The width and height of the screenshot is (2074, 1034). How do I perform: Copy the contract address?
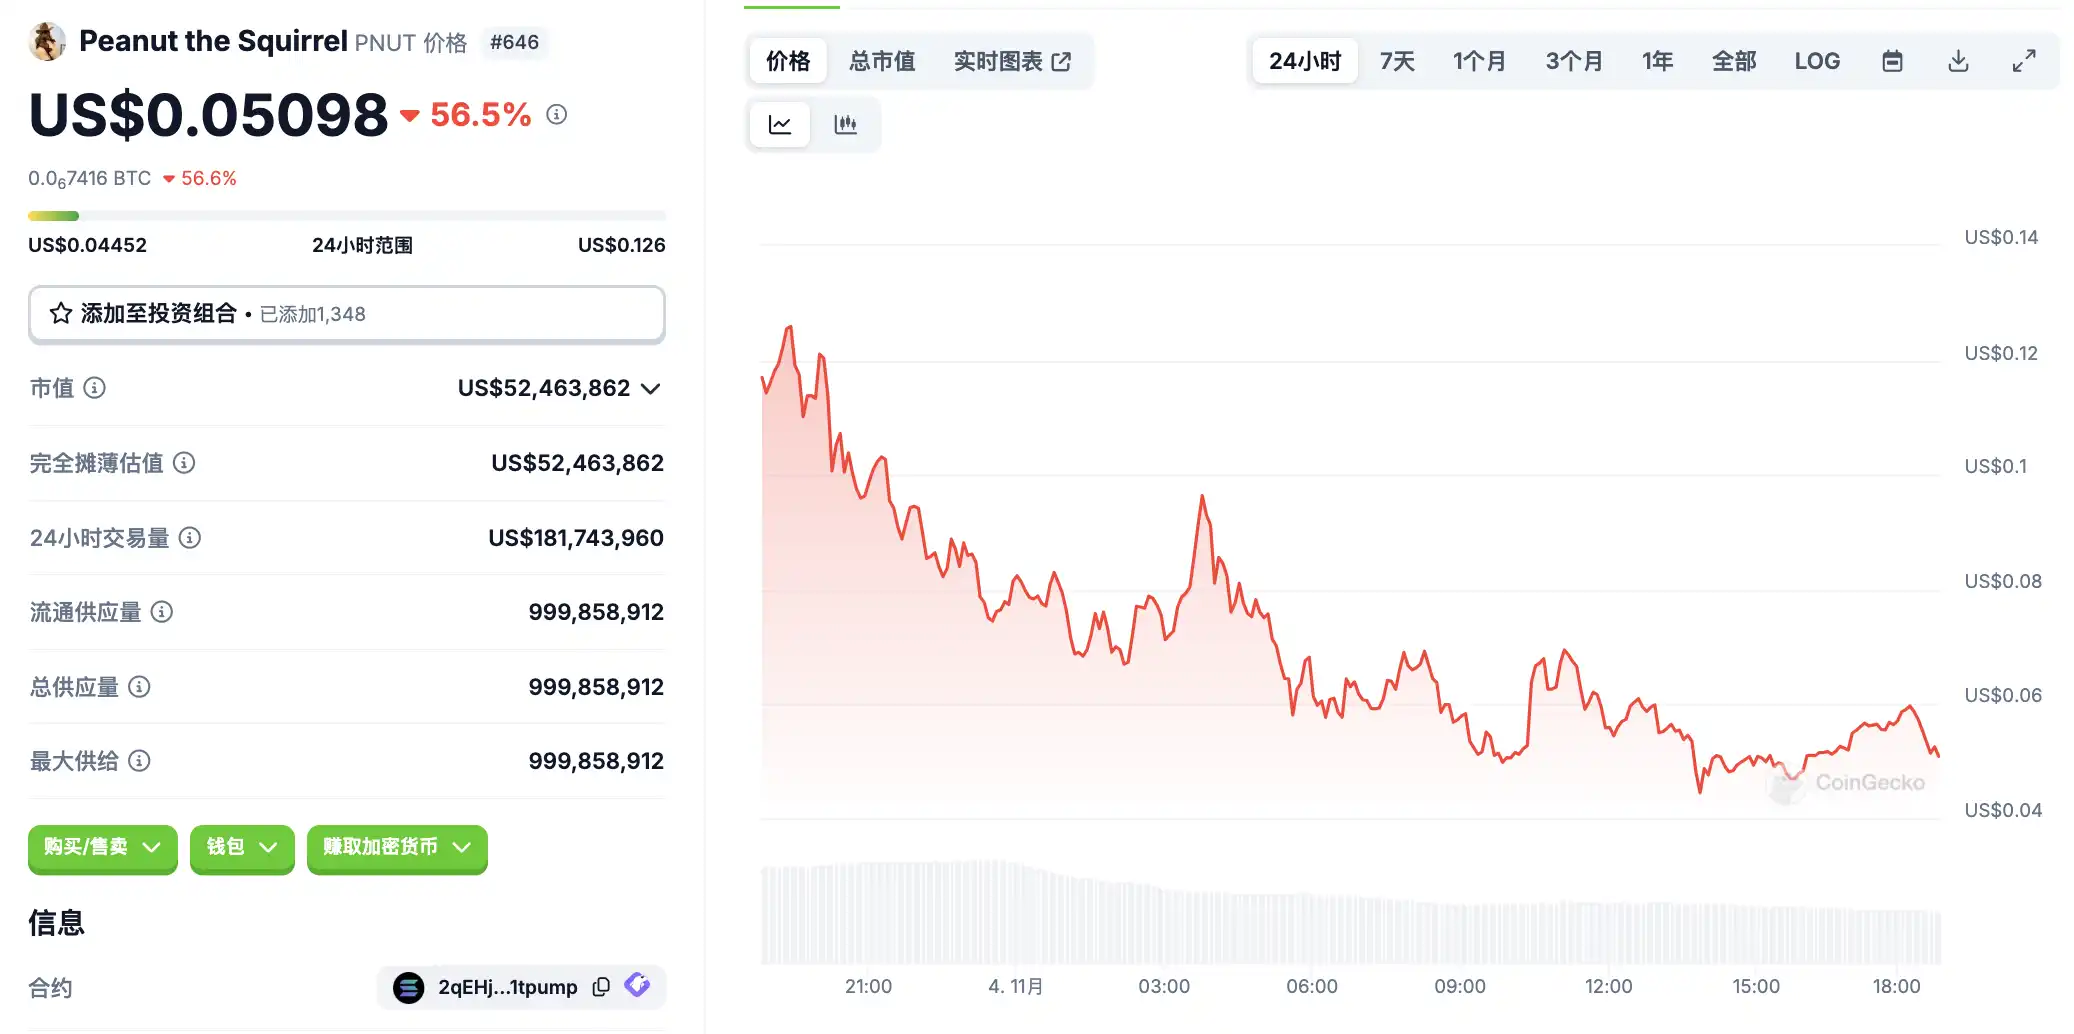pyautogui.click(x=601, y=987)
